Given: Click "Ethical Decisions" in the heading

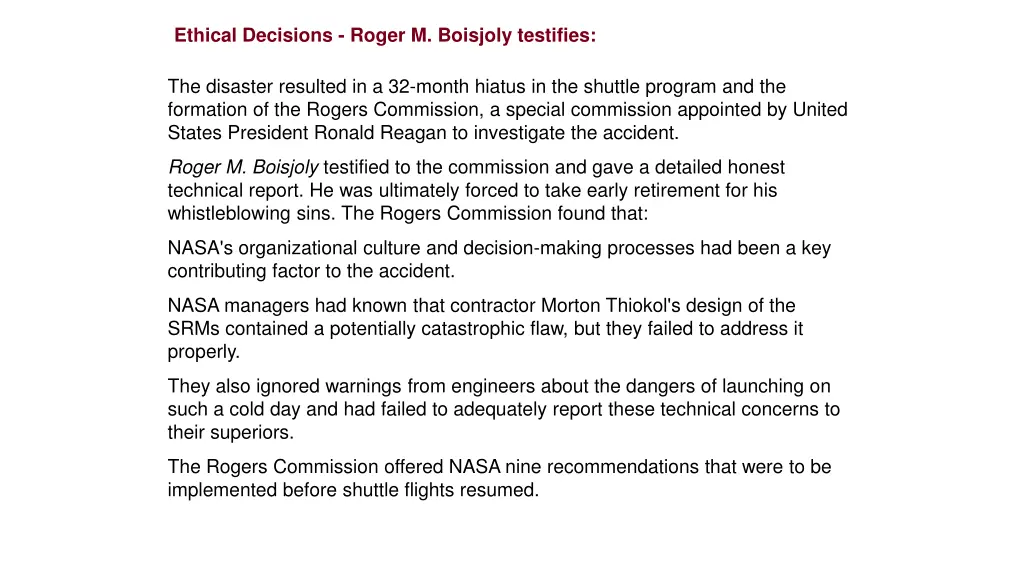Looking at the screenshot, I should (x=252, y=36).
